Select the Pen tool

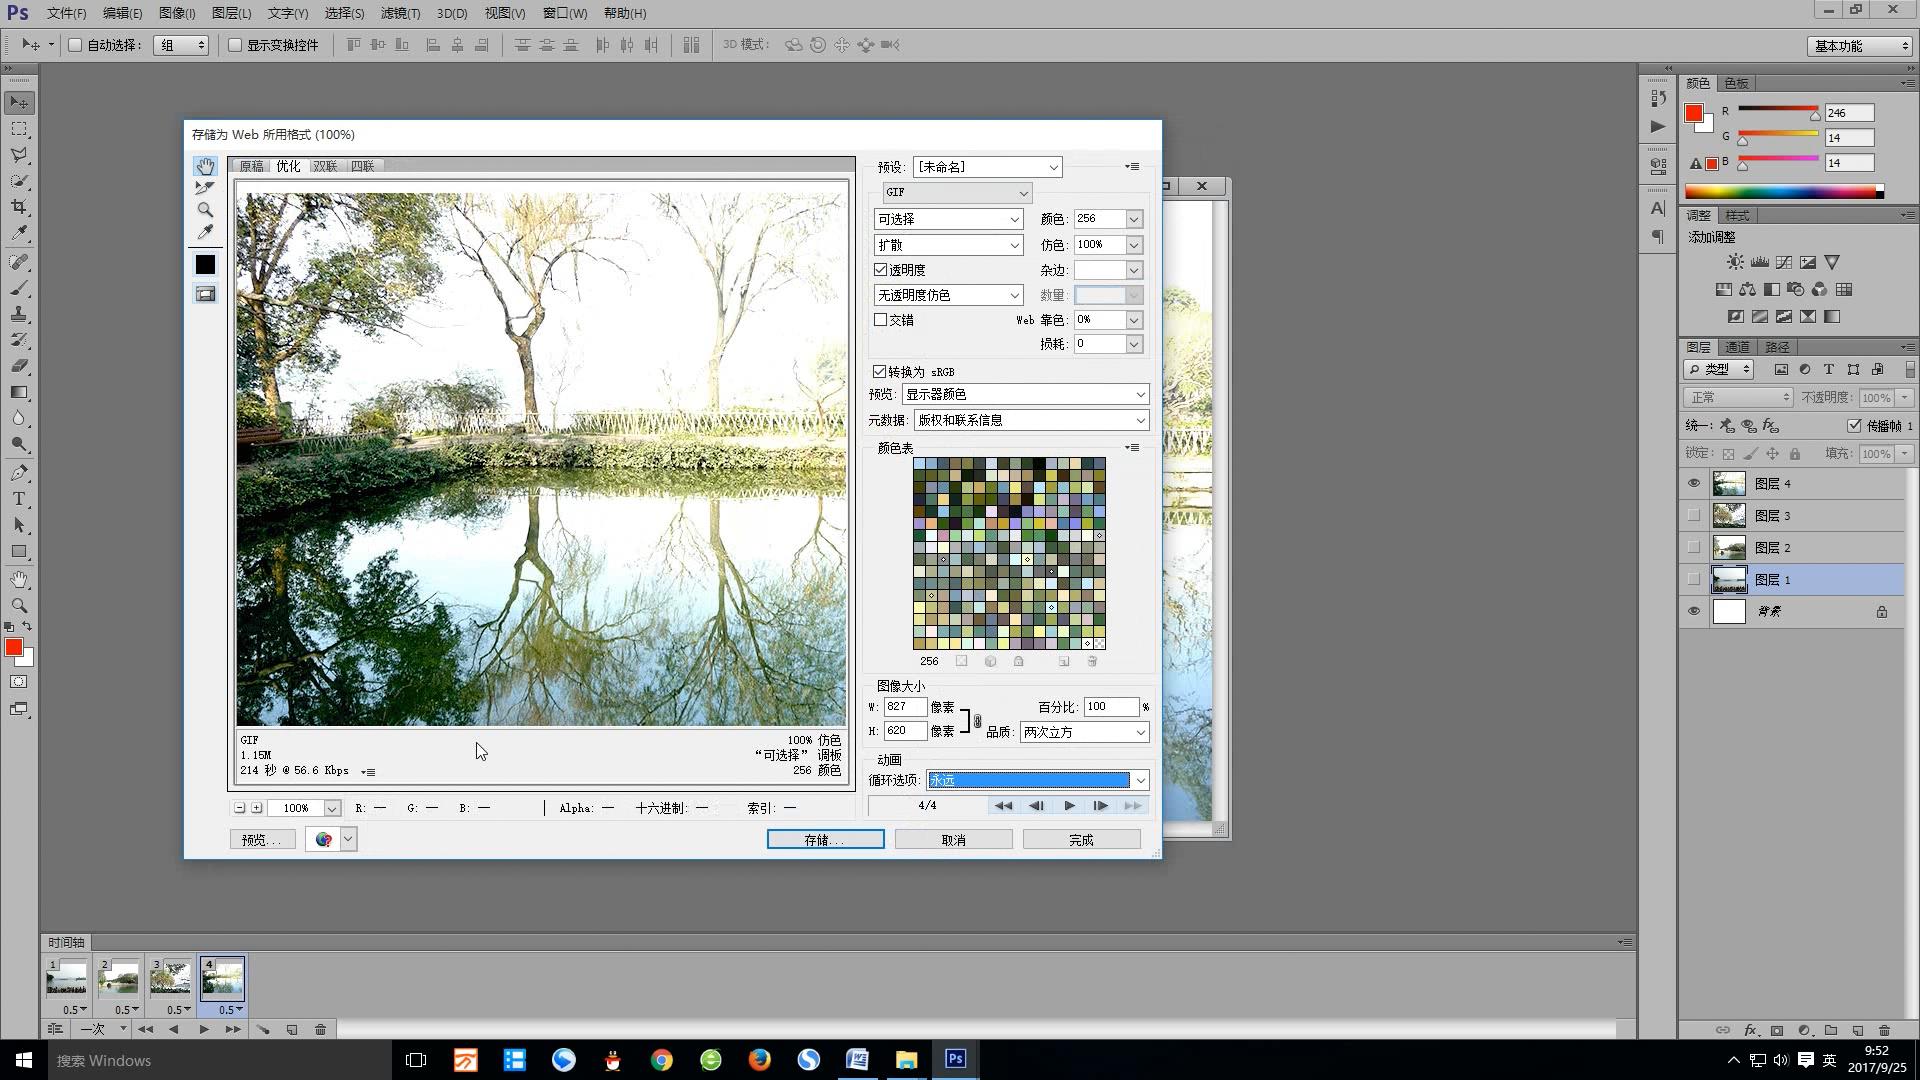coord(19,473)
